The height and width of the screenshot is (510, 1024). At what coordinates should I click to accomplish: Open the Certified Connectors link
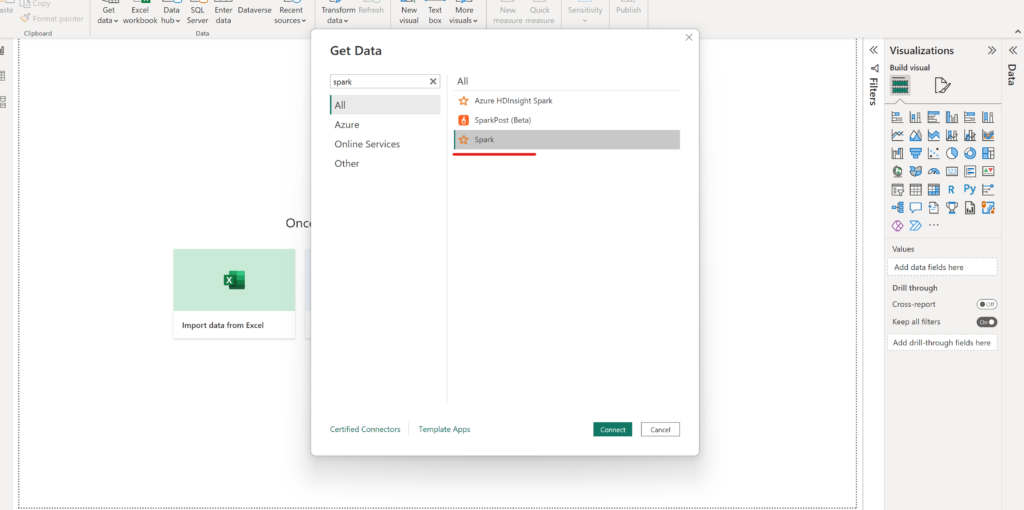pyautogui.click(x=365, y=429)
